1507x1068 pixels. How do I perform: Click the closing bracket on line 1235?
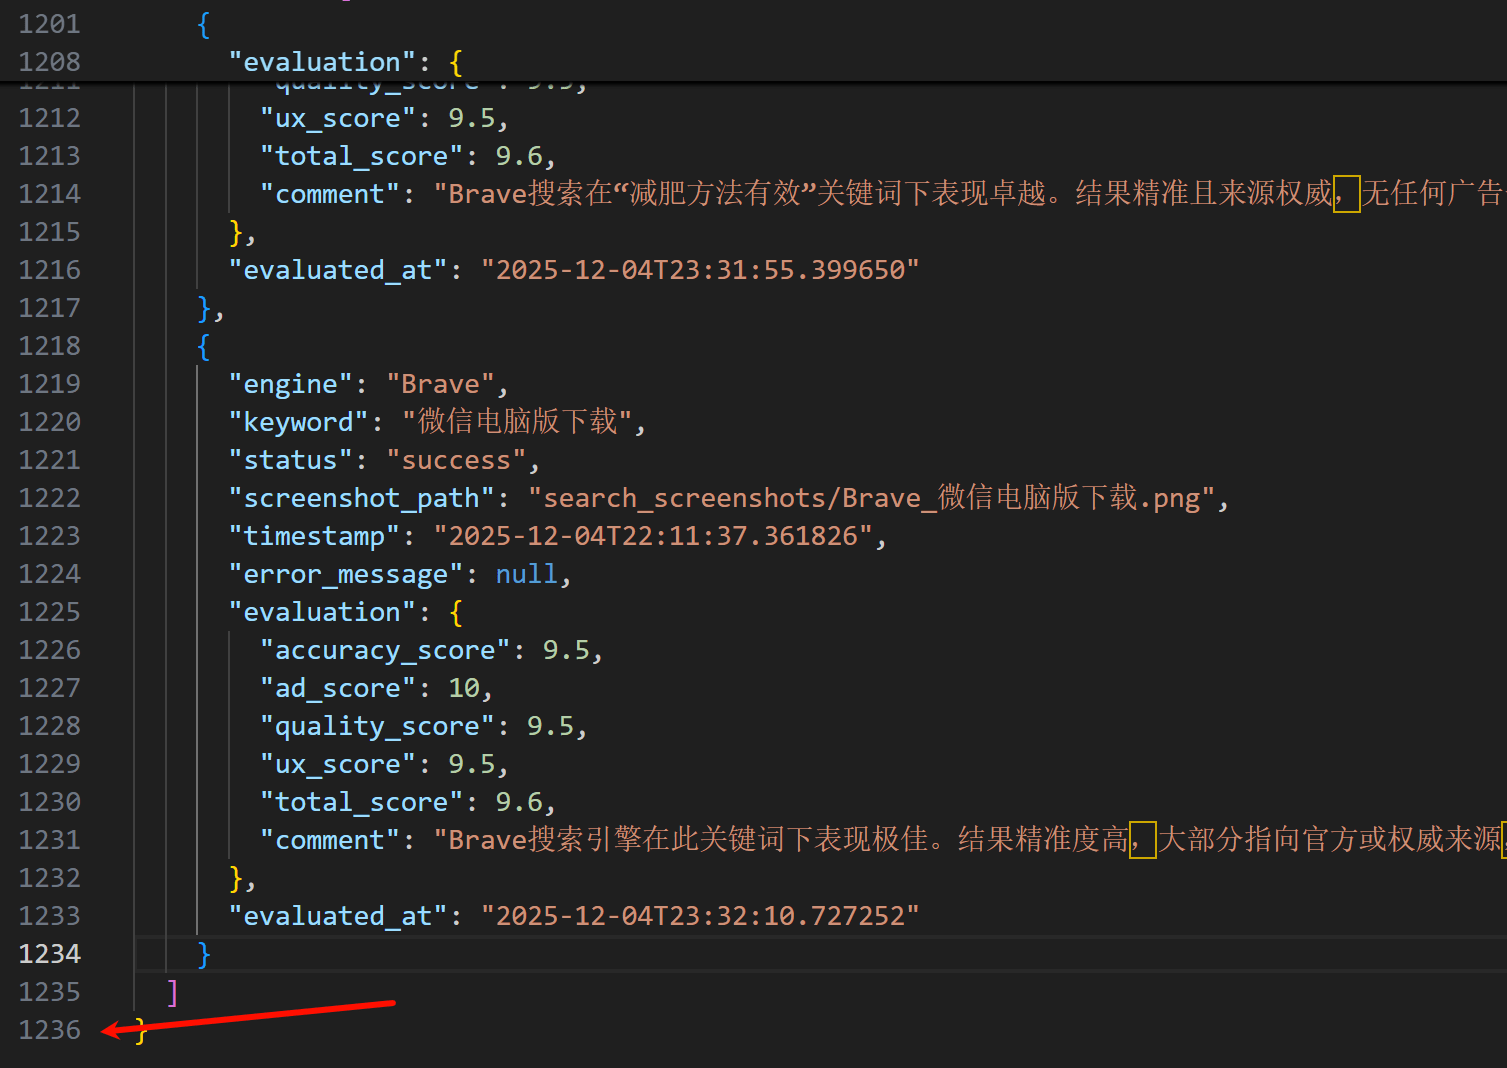(171, 991)
